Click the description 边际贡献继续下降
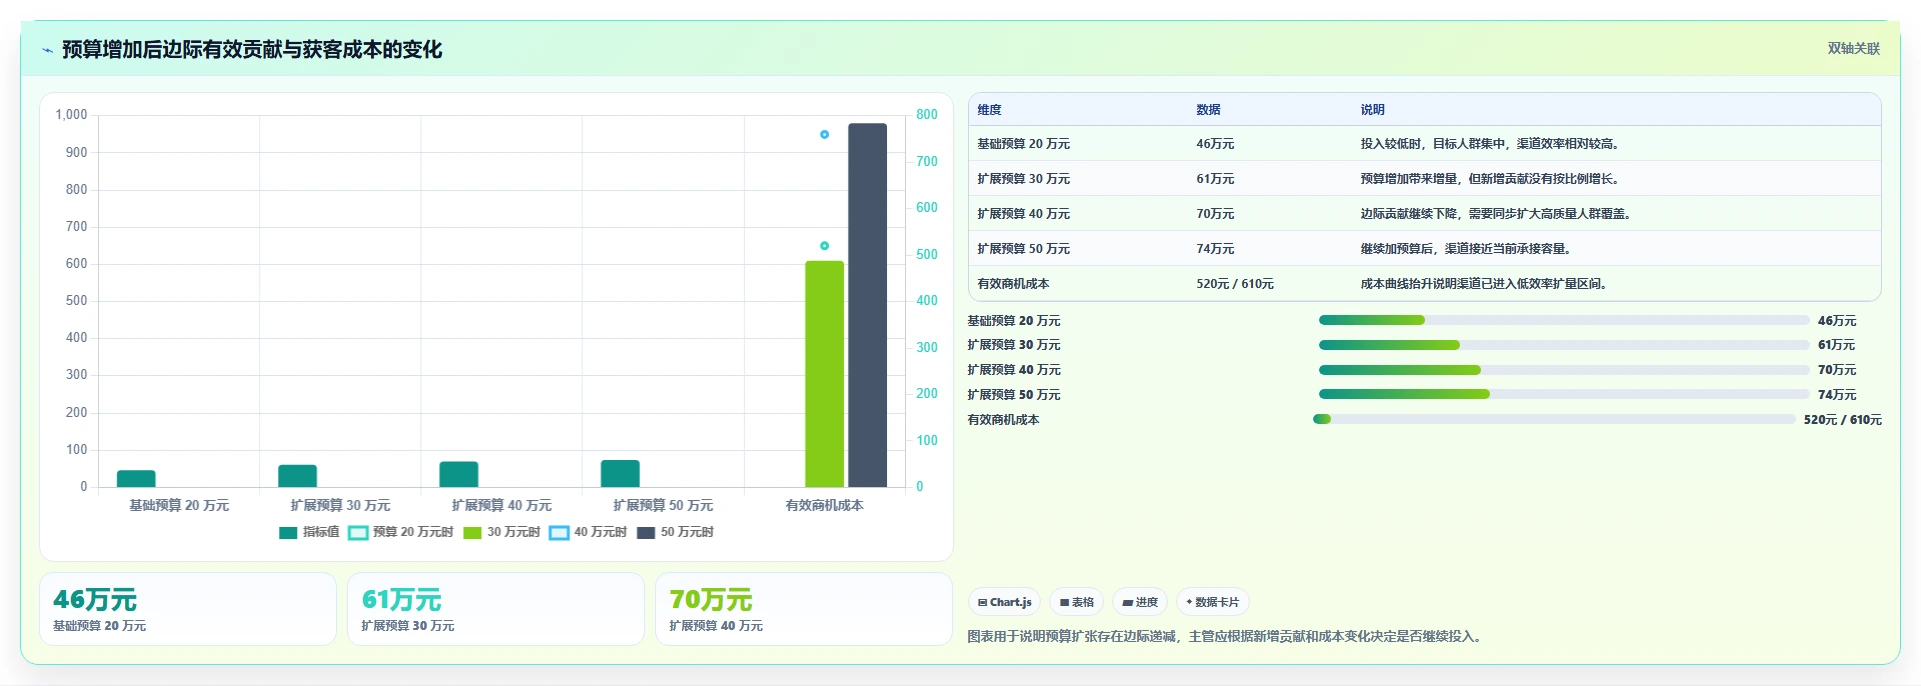The image size is (1921, 686). coord(1496,214)
